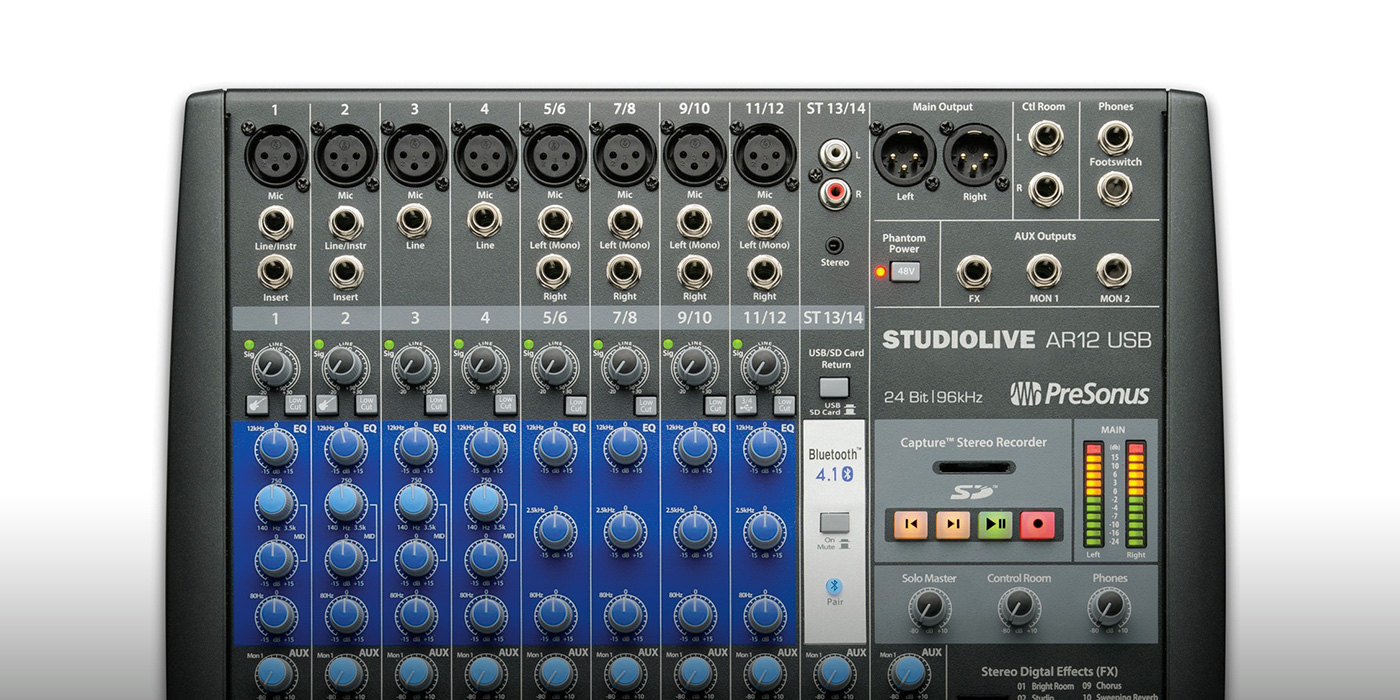
Task: Click the ST 13/14 channel label strip
Action: [x=835, y=318]
